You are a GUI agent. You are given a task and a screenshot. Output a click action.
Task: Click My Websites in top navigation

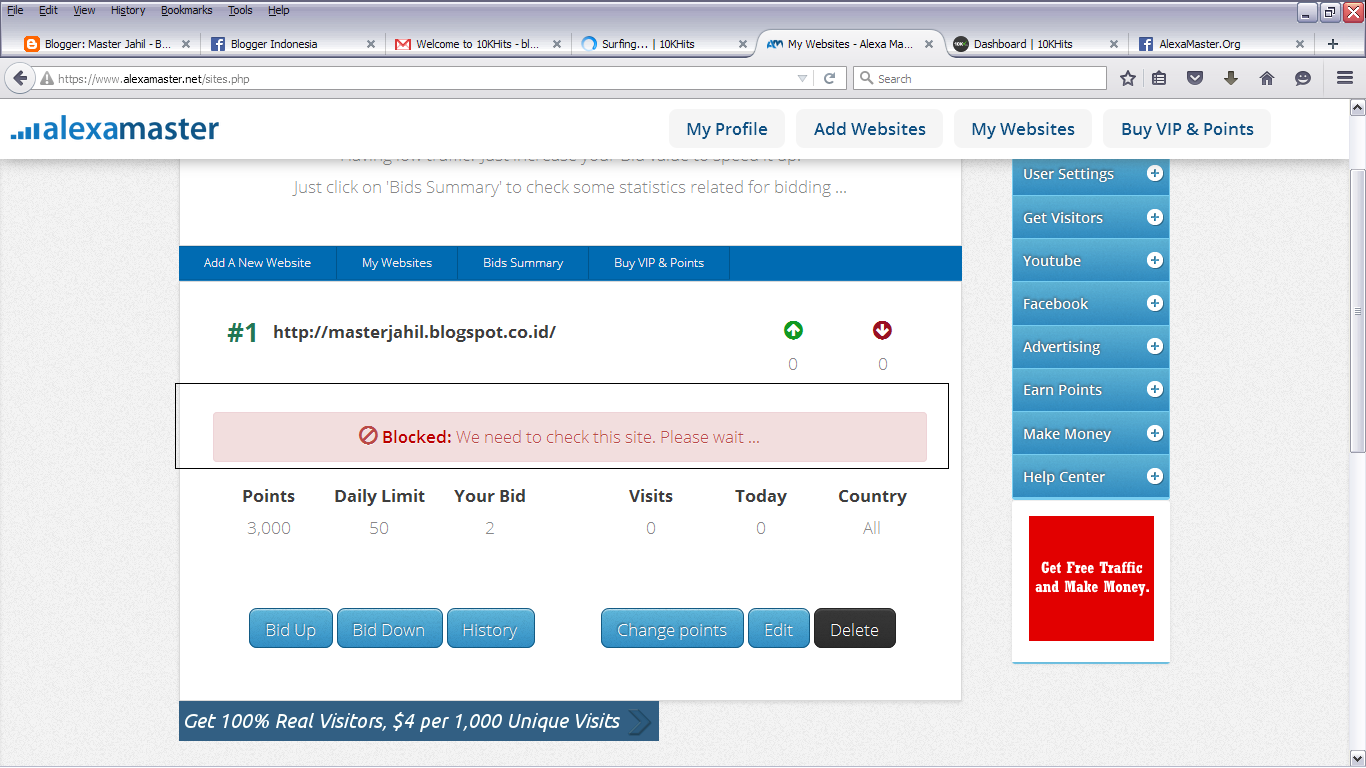[1023, 129]
